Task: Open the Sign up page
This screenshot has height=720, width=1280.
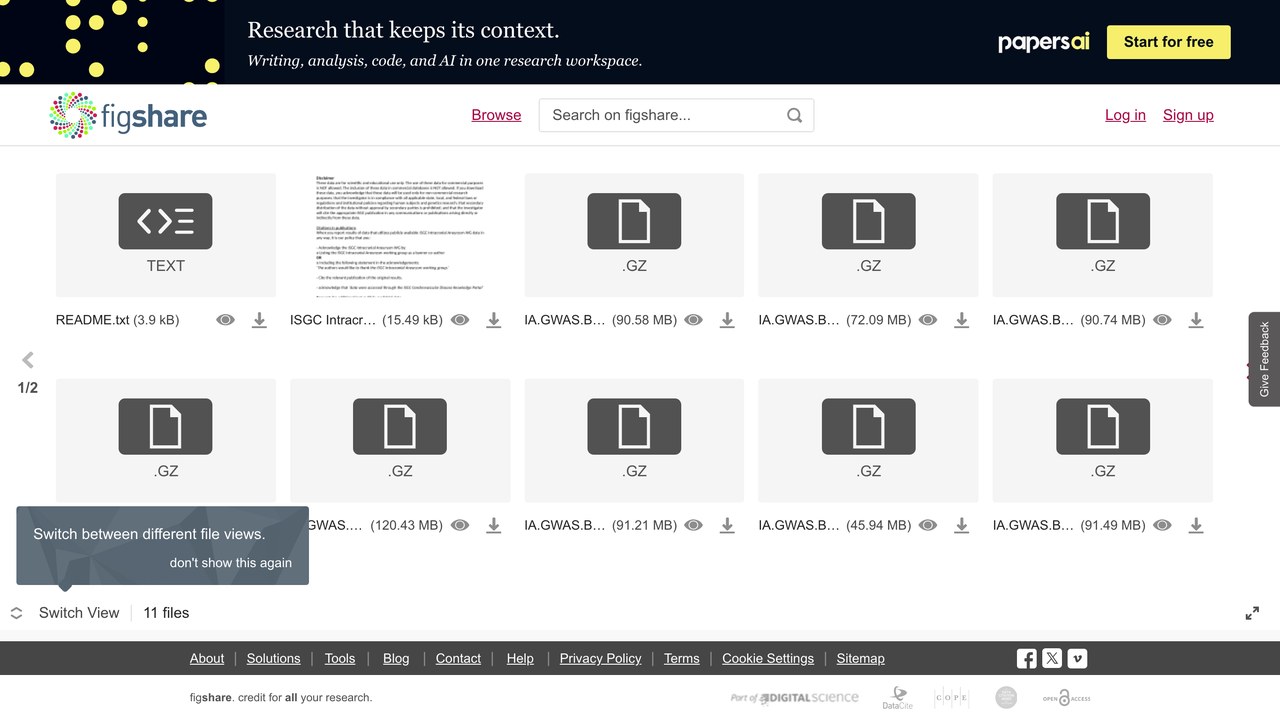Action: [x=1188, y=115]
